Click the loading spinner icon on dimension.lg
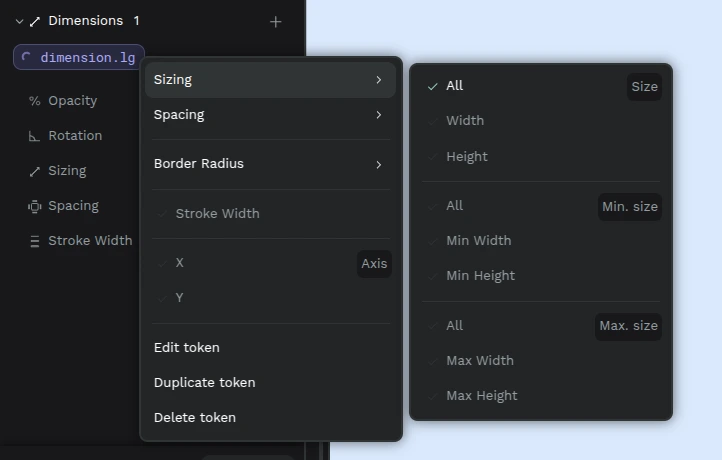Viewport: 722px width, 460px height. [26, 57]
